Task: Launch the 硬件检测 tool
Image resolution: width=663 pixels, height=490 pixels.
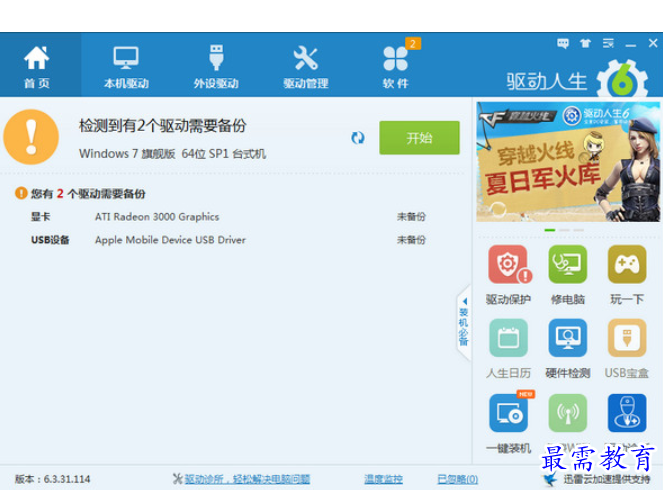Action: pyautogui.click(x=567, y=348)
